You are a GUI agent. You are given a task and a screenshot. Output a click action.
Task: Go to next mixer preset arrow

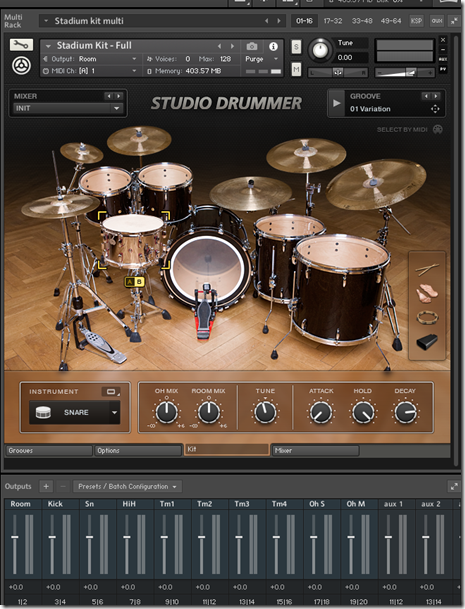click(x=118, y=96)
